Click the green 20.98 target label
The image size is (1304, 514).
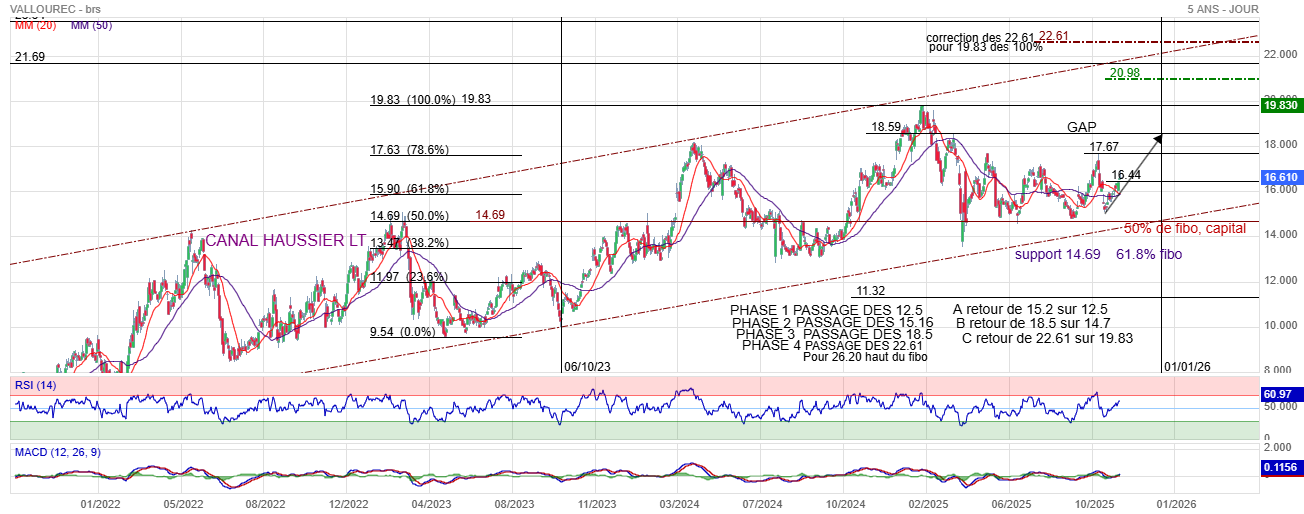coord(1124,73)
